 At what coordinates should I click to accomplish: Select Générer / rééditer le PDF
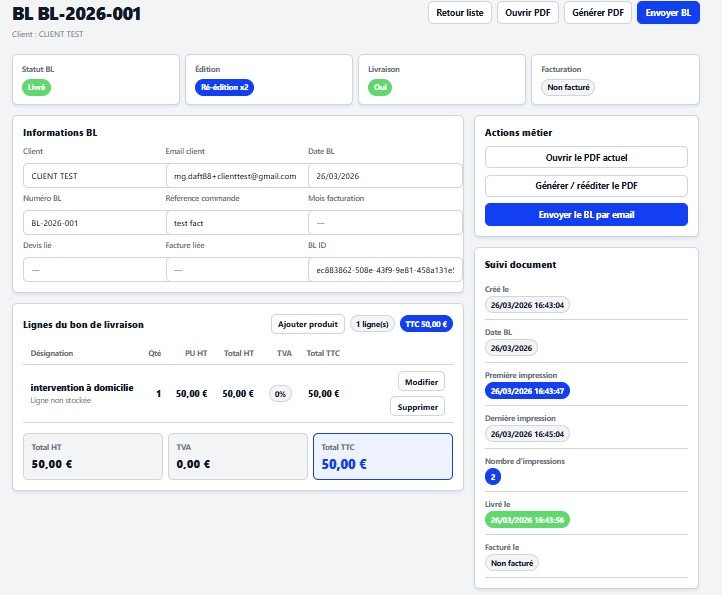(586, 186)
